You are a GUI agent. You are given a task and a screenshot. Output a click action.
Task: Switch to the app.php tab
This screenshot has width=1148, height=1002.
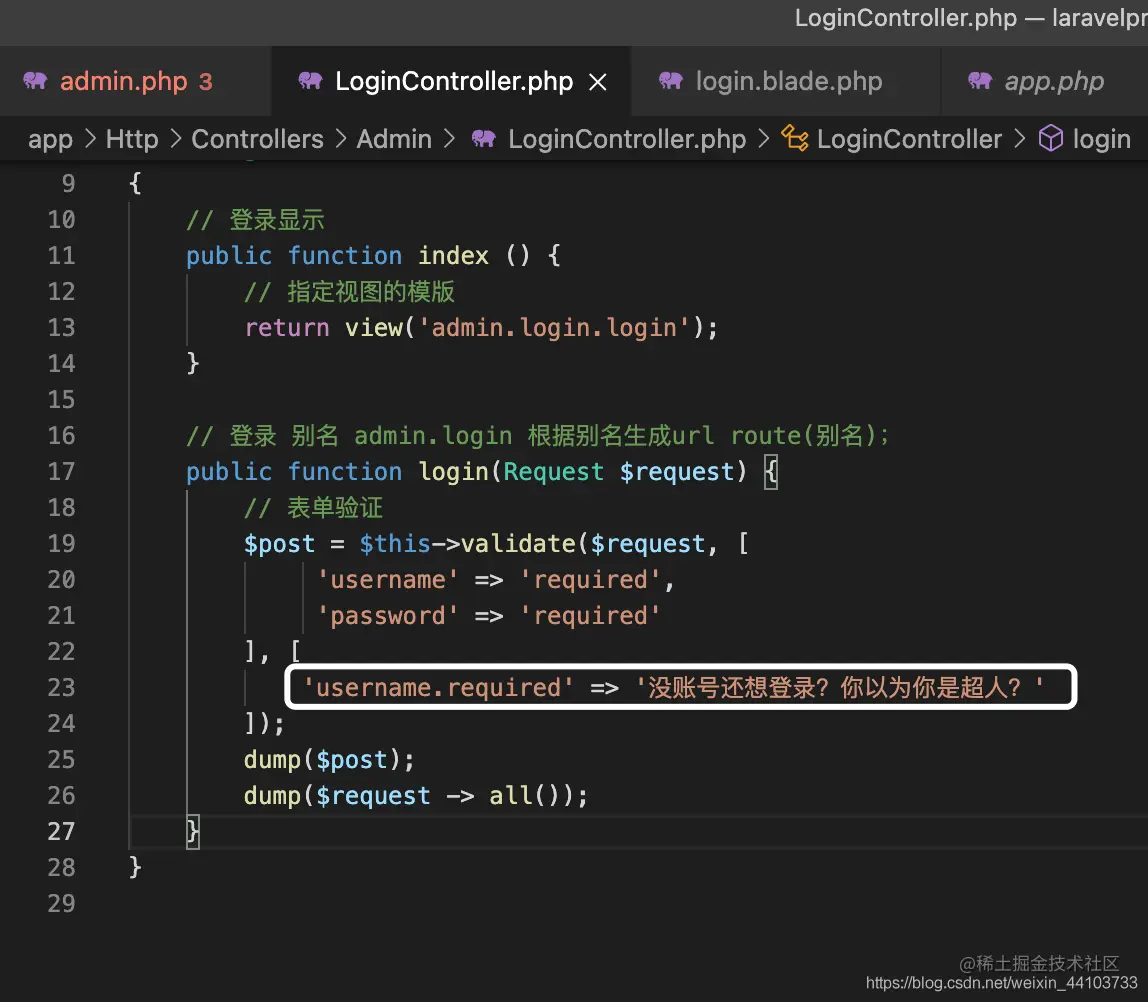click(1044, 81)
